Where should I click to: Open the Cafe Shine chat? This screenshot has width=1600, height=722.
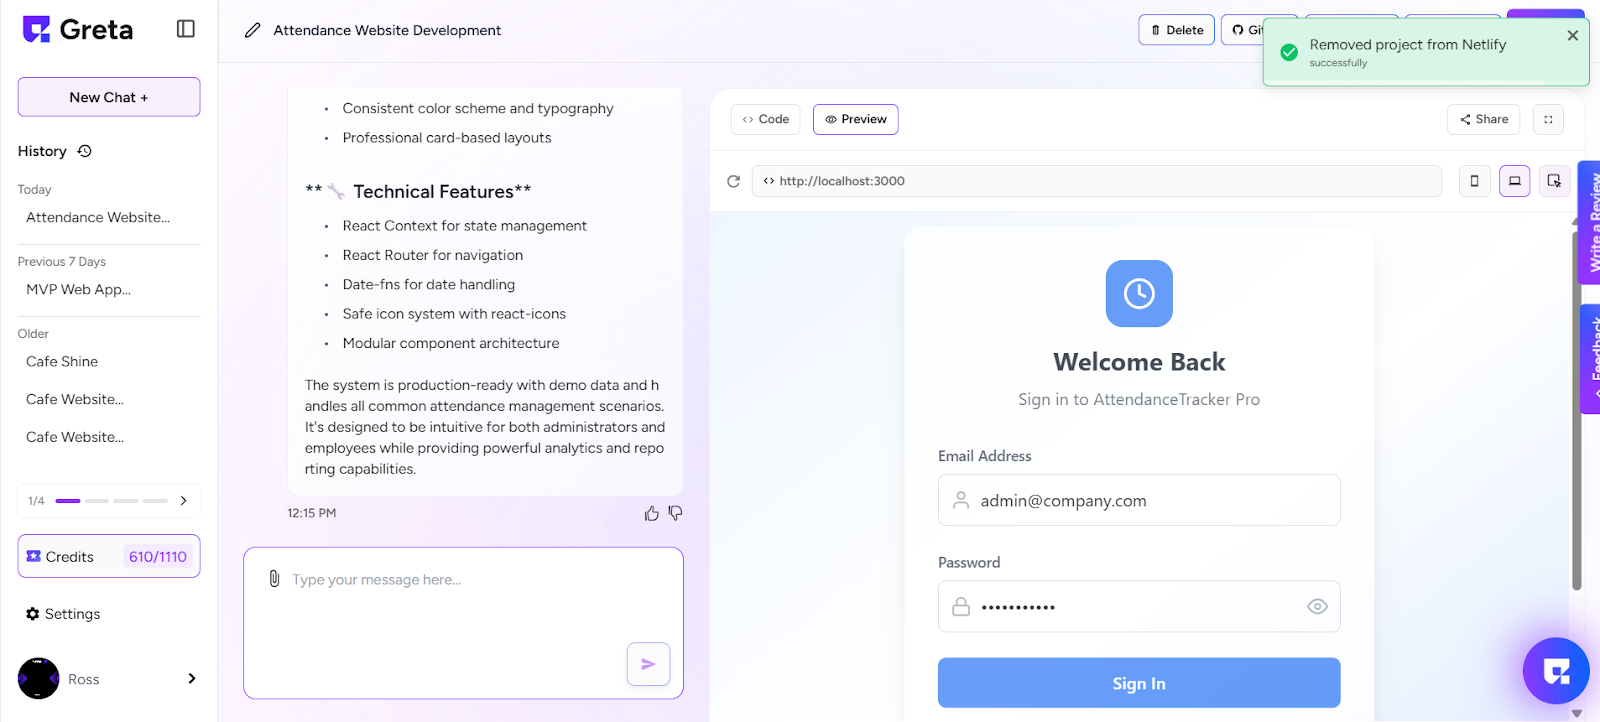pyautogui.click(x=62, y=361)
